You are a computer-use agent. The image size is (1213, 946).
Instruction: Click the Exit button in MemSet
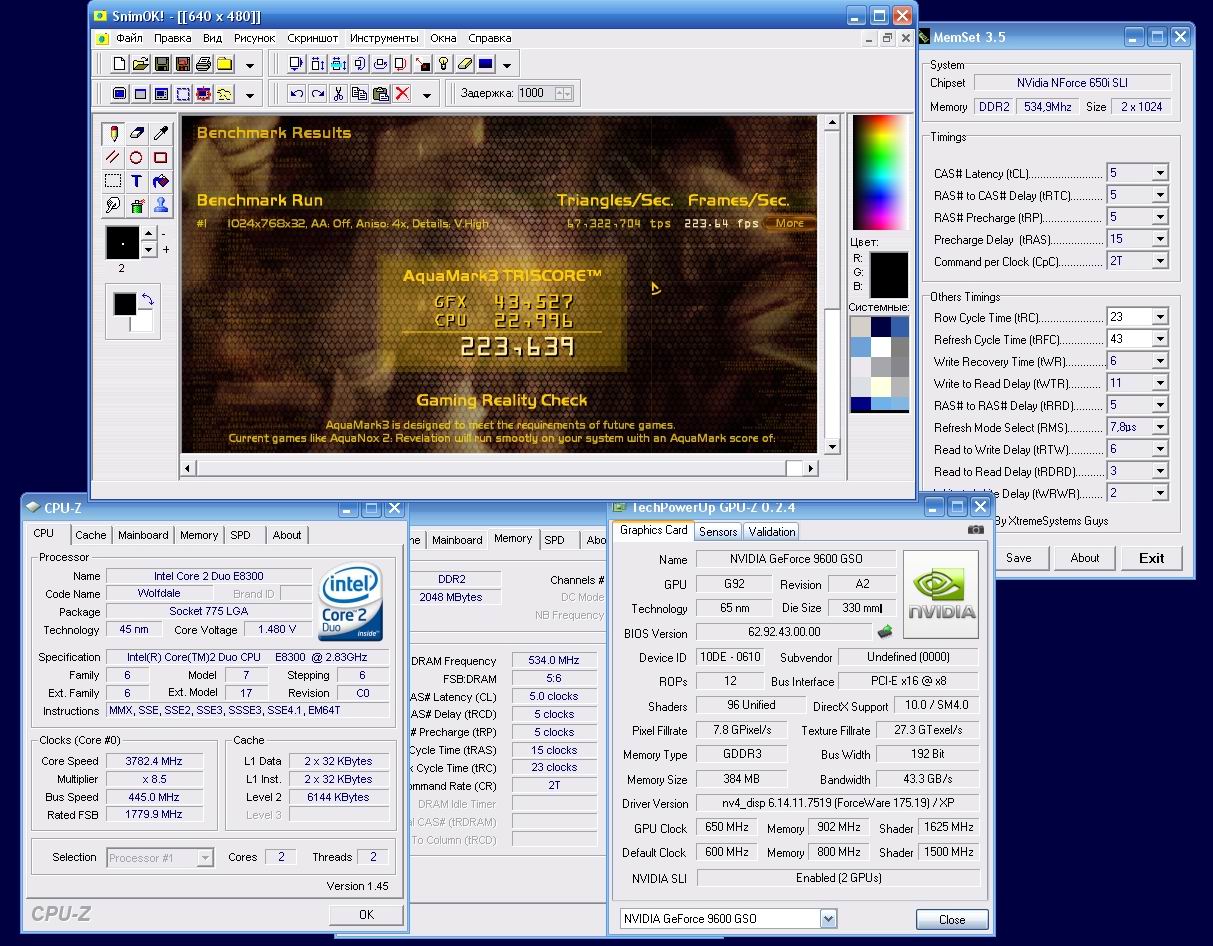1152,558
